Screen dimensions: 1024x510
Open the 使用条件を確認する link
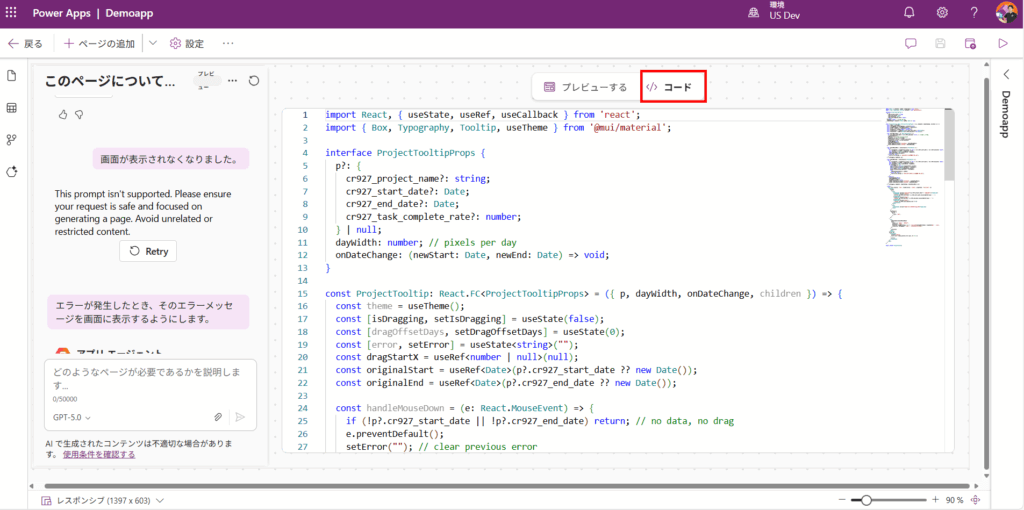pyautogui.click(x=99, y=454)
